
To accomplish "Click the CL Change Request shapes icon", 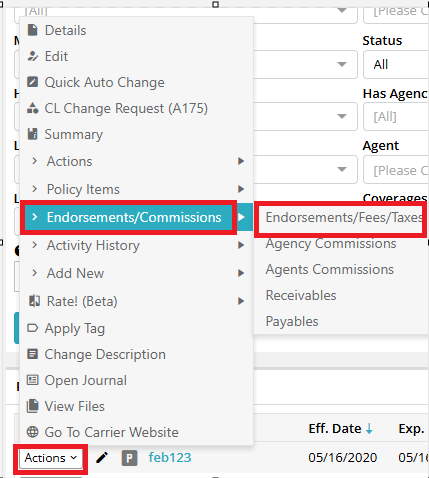I will pyautogui.click(x=32, y=108).
